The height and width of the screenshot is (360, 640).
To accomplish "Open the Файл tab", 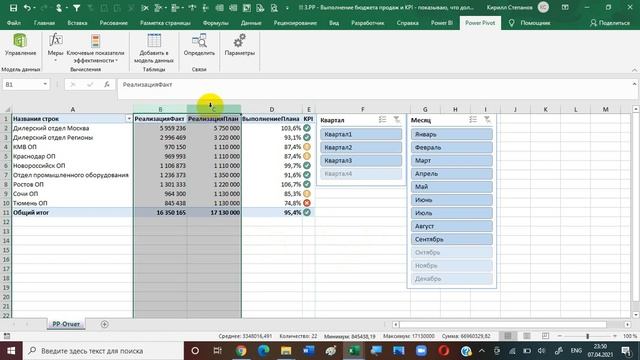I will click(x=14, y=23).
